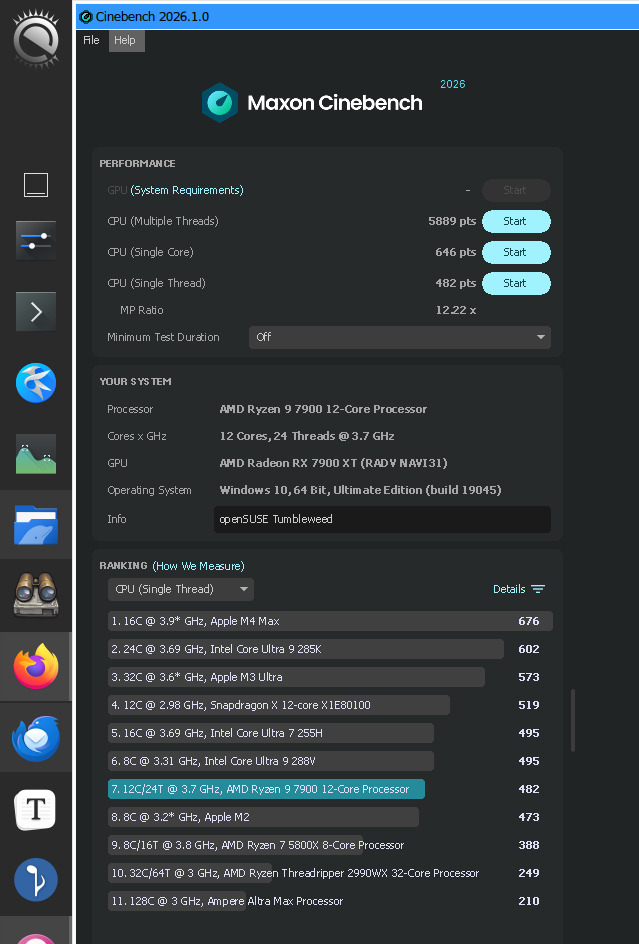Click the disabled GPU Start button
The height and width of the screenshot is (944, 639).
tap(516, 190)
